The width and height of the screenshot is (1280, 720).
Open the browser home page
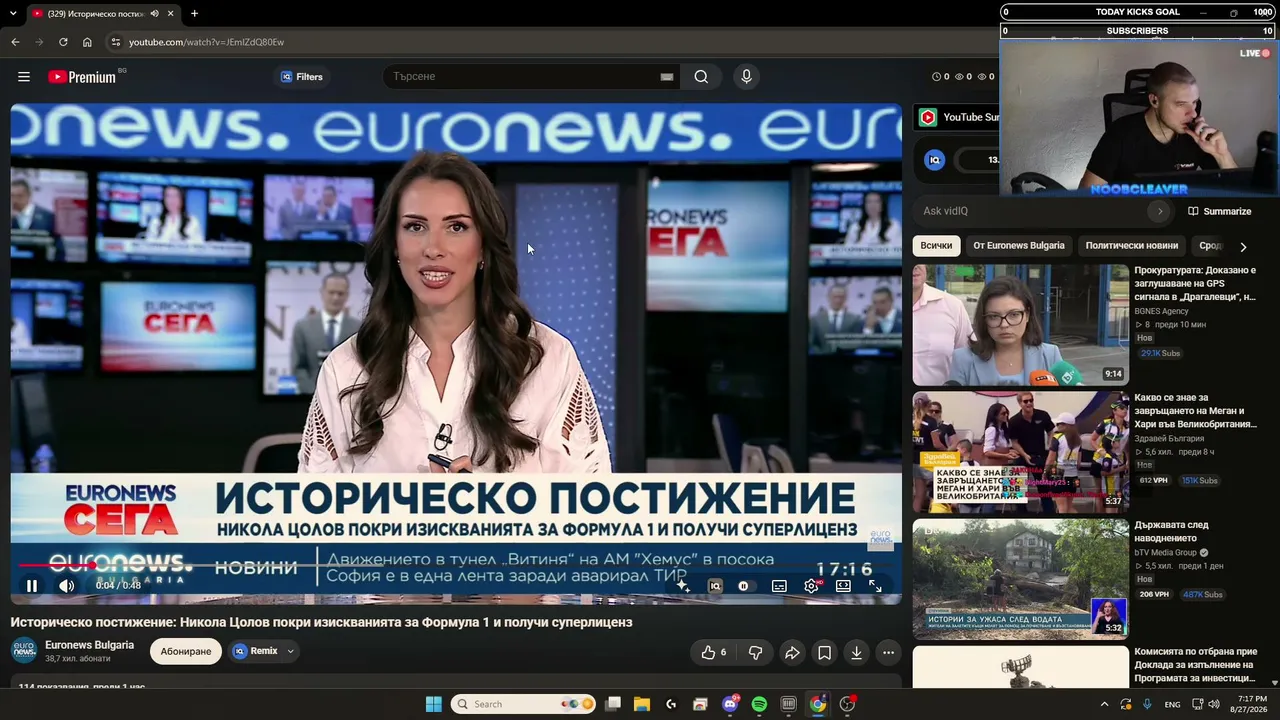pyautogui.click(x=87, y=42)
